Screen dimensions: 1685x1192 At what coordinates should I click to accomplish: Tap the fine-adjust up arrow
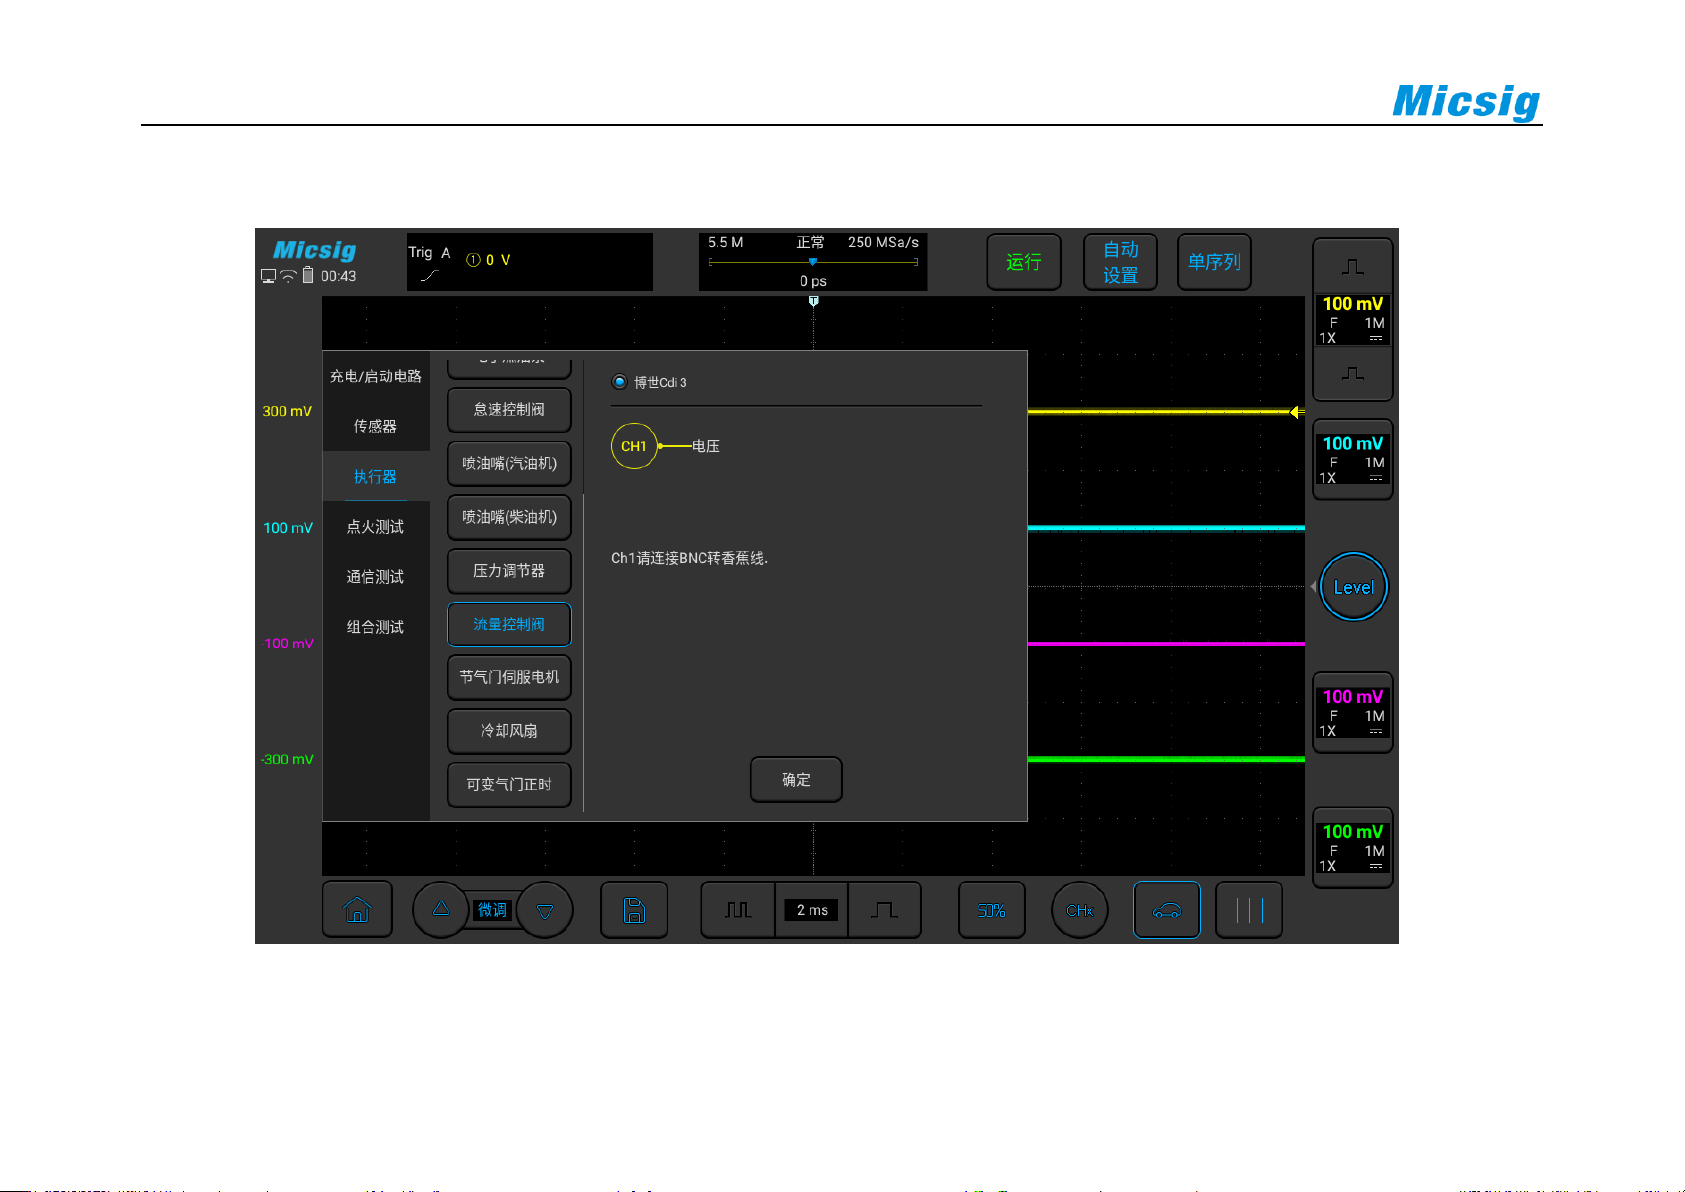441,910
